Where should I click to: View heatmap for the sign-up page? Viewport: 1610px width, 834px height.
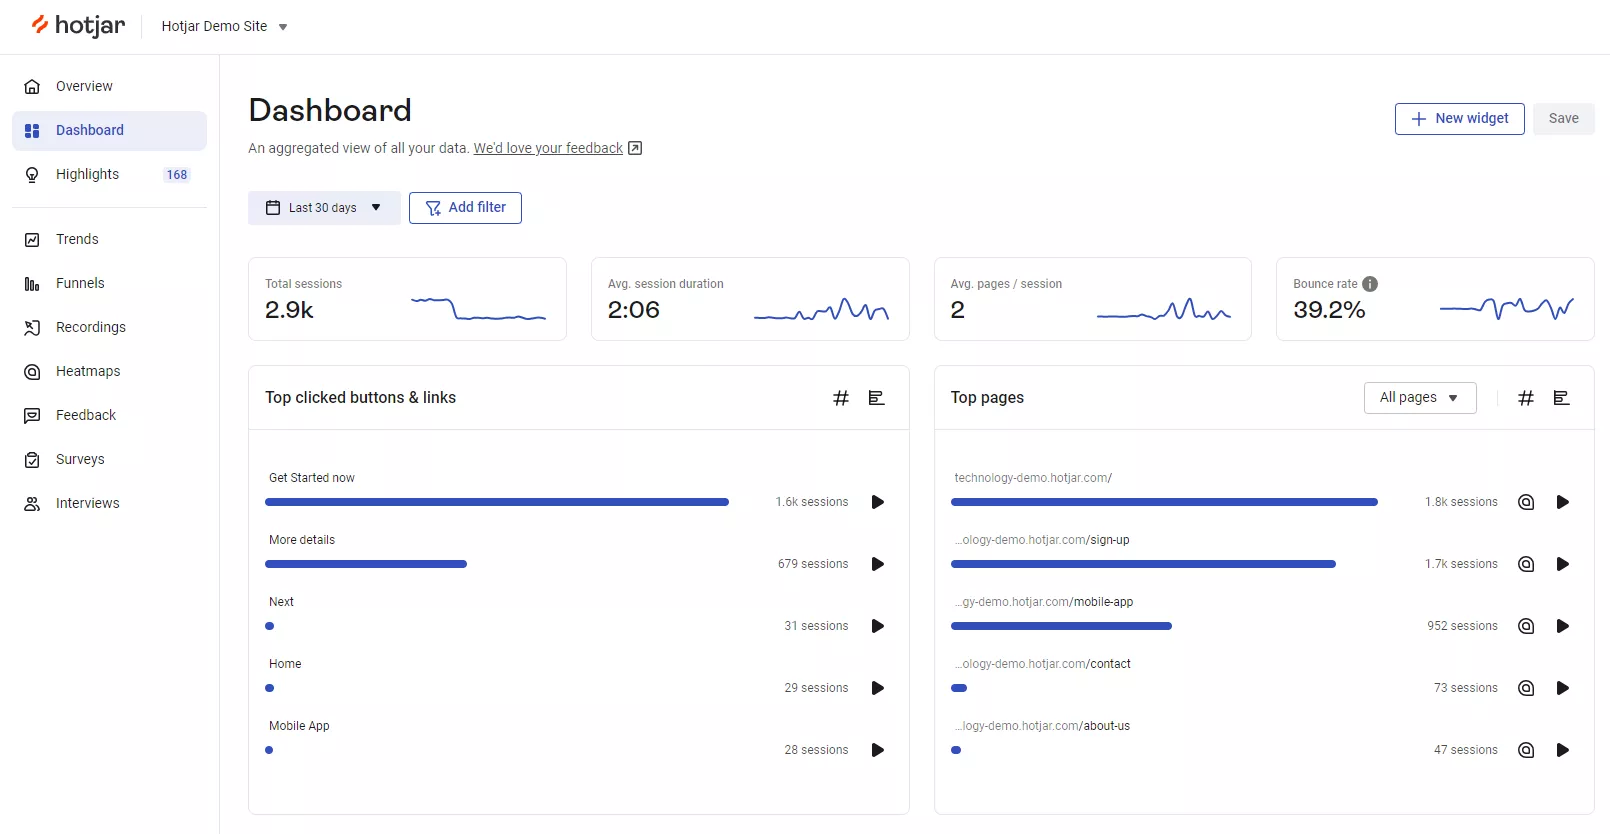pos(1526,564)
